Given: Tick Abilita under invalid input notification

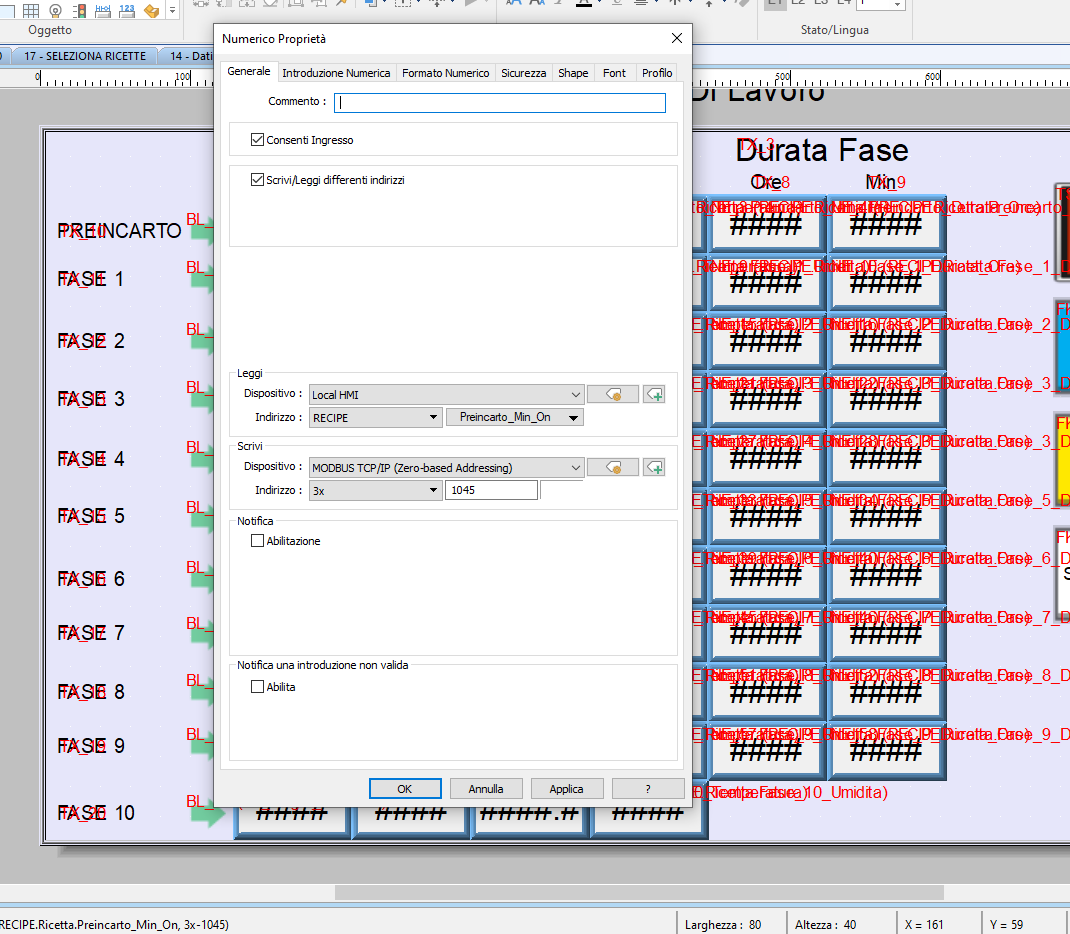Looking at the screenshot, I should tap(258, 687).
